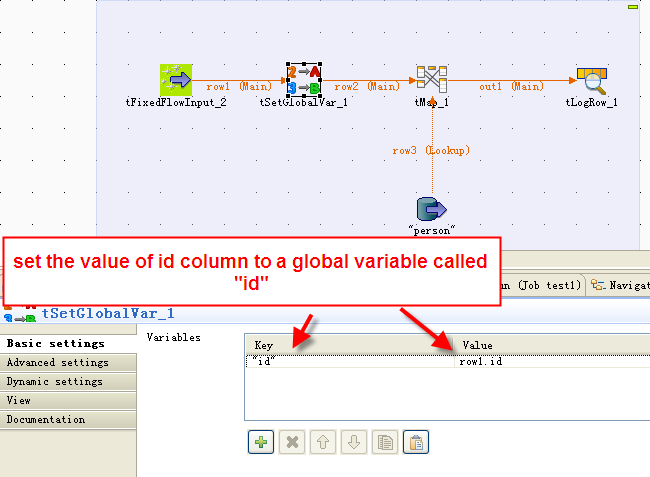Click the Key column header
The image size is (650, 477).
pos(350,345)
